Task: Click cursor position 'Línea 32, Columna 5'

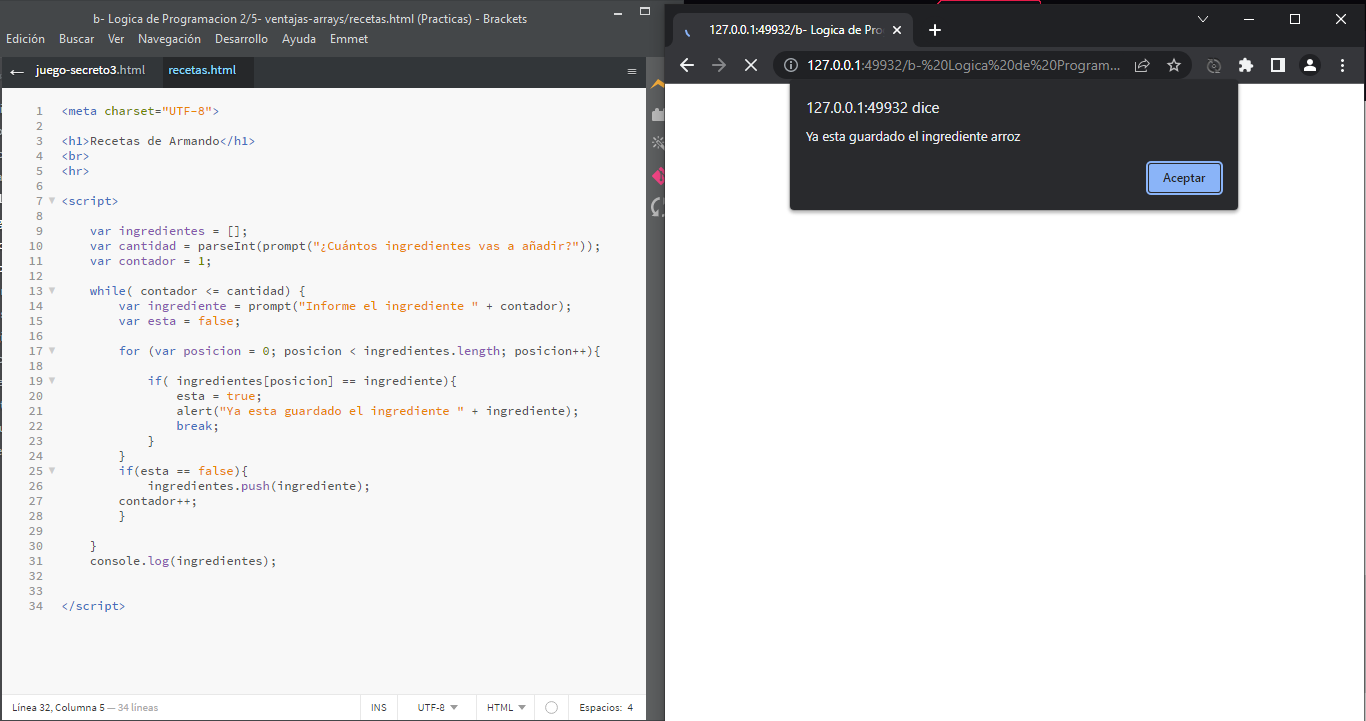Action: click(57, 708)
